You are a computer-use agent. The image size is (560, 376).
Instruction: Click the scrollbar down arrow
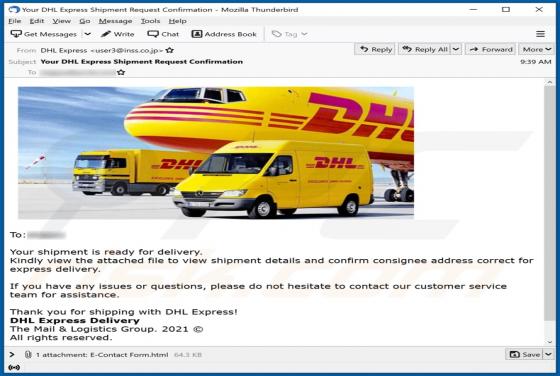click(549, 342)
